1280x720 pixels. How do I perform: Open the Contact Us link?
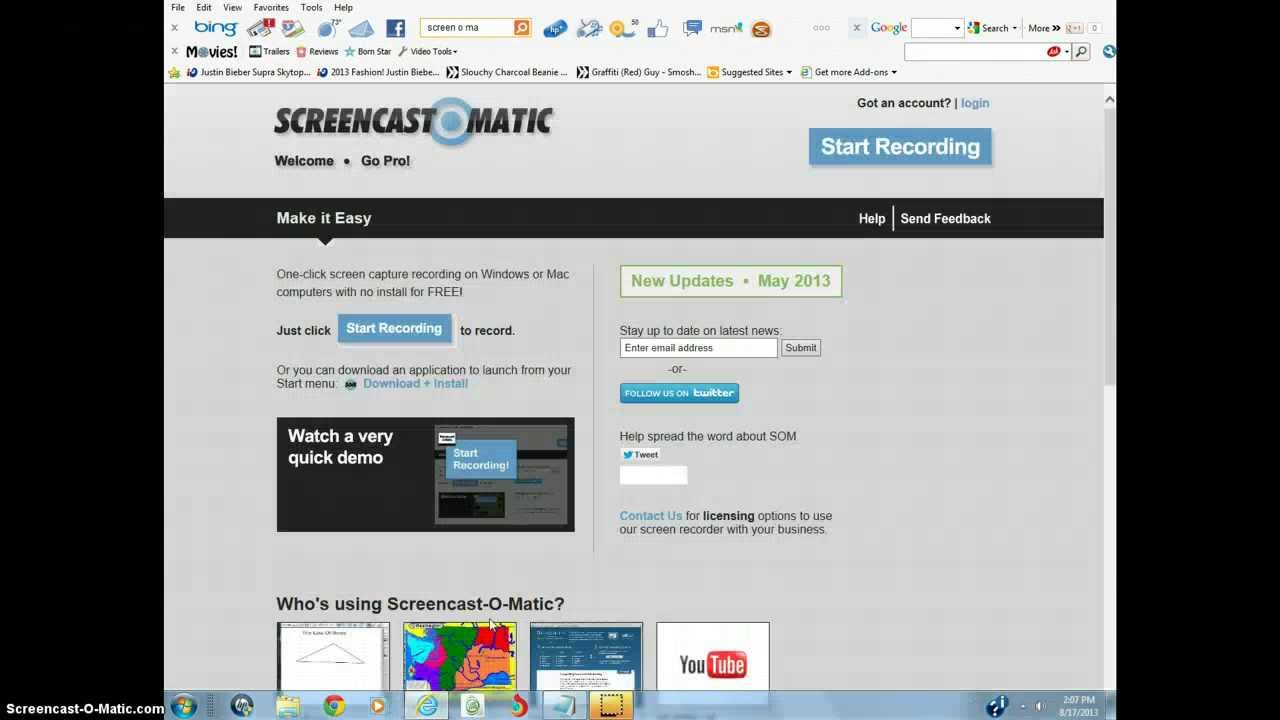pos(651,516)
